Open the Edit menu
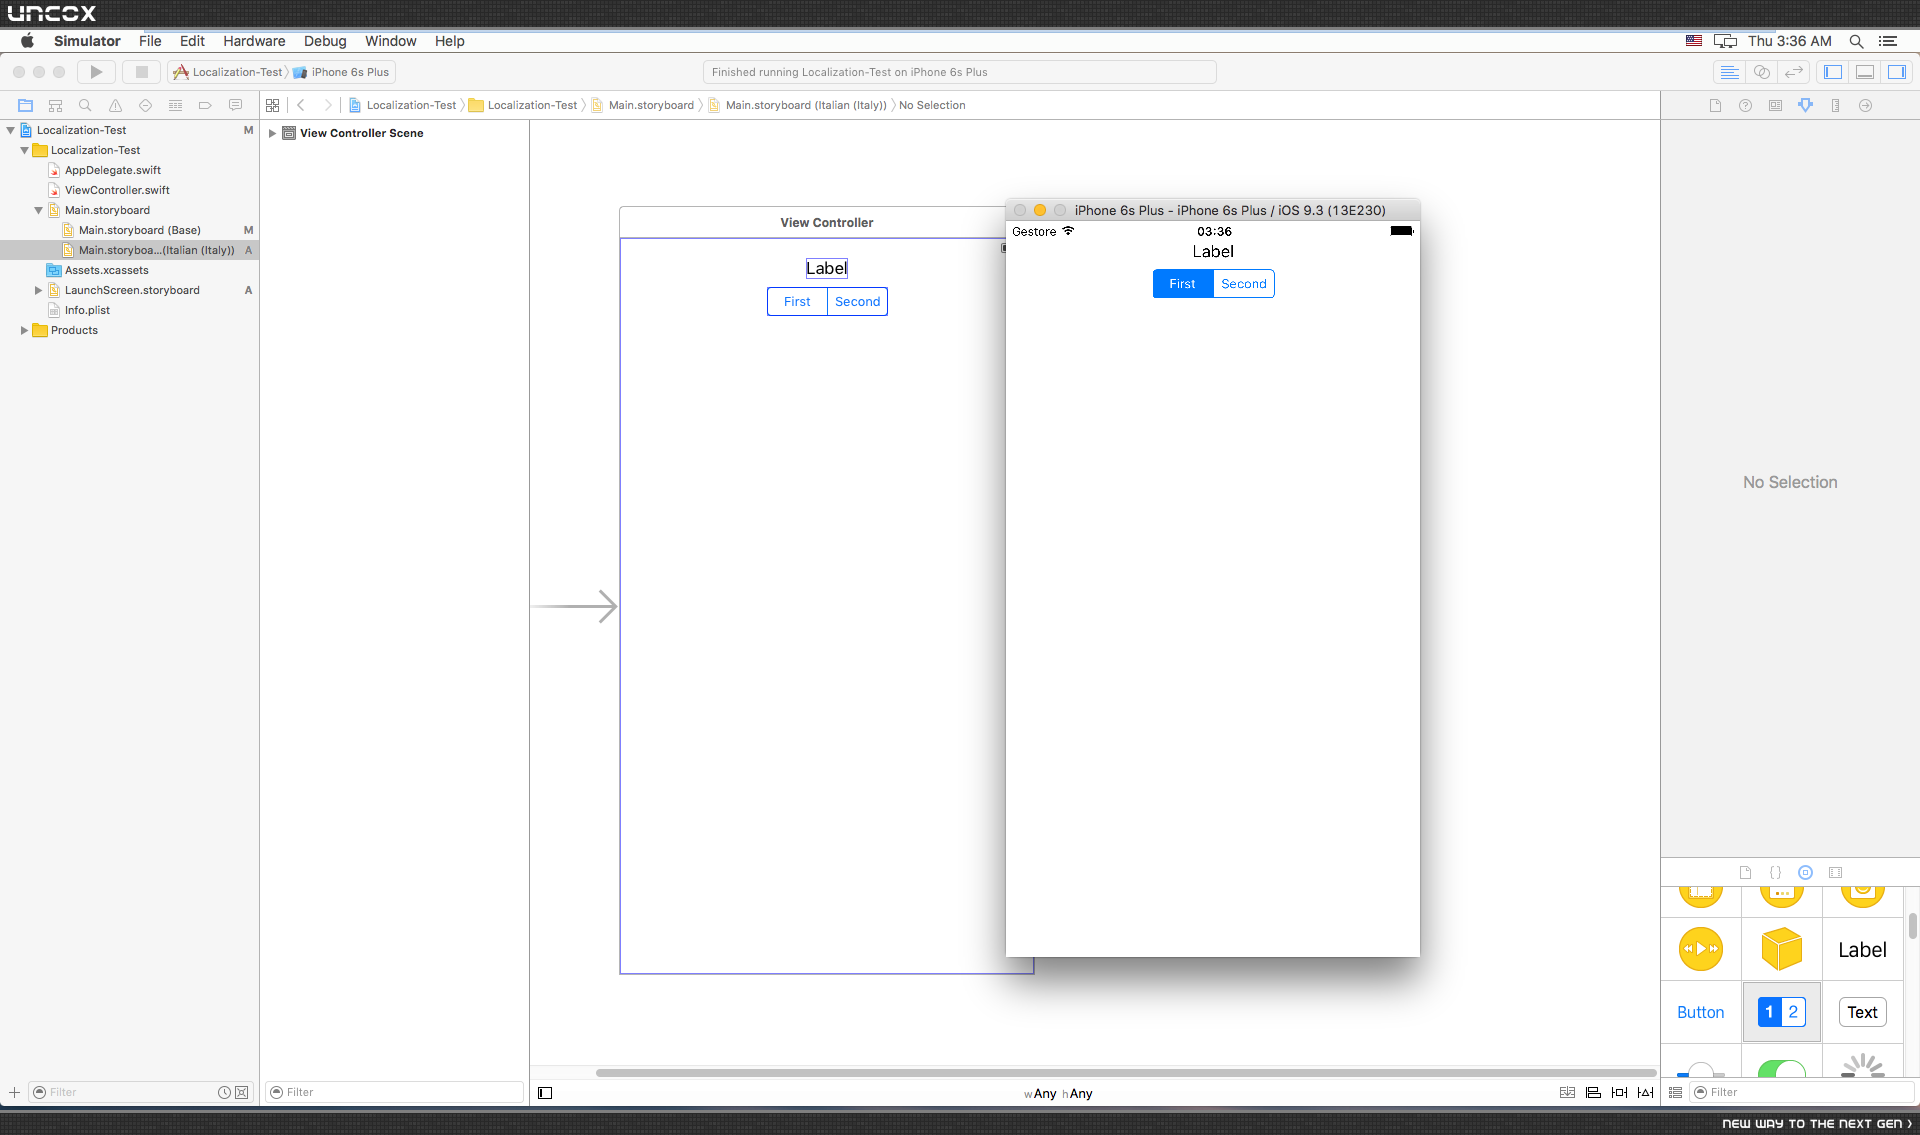Screen dimensions: 1920x1135 tap(192, 41)
